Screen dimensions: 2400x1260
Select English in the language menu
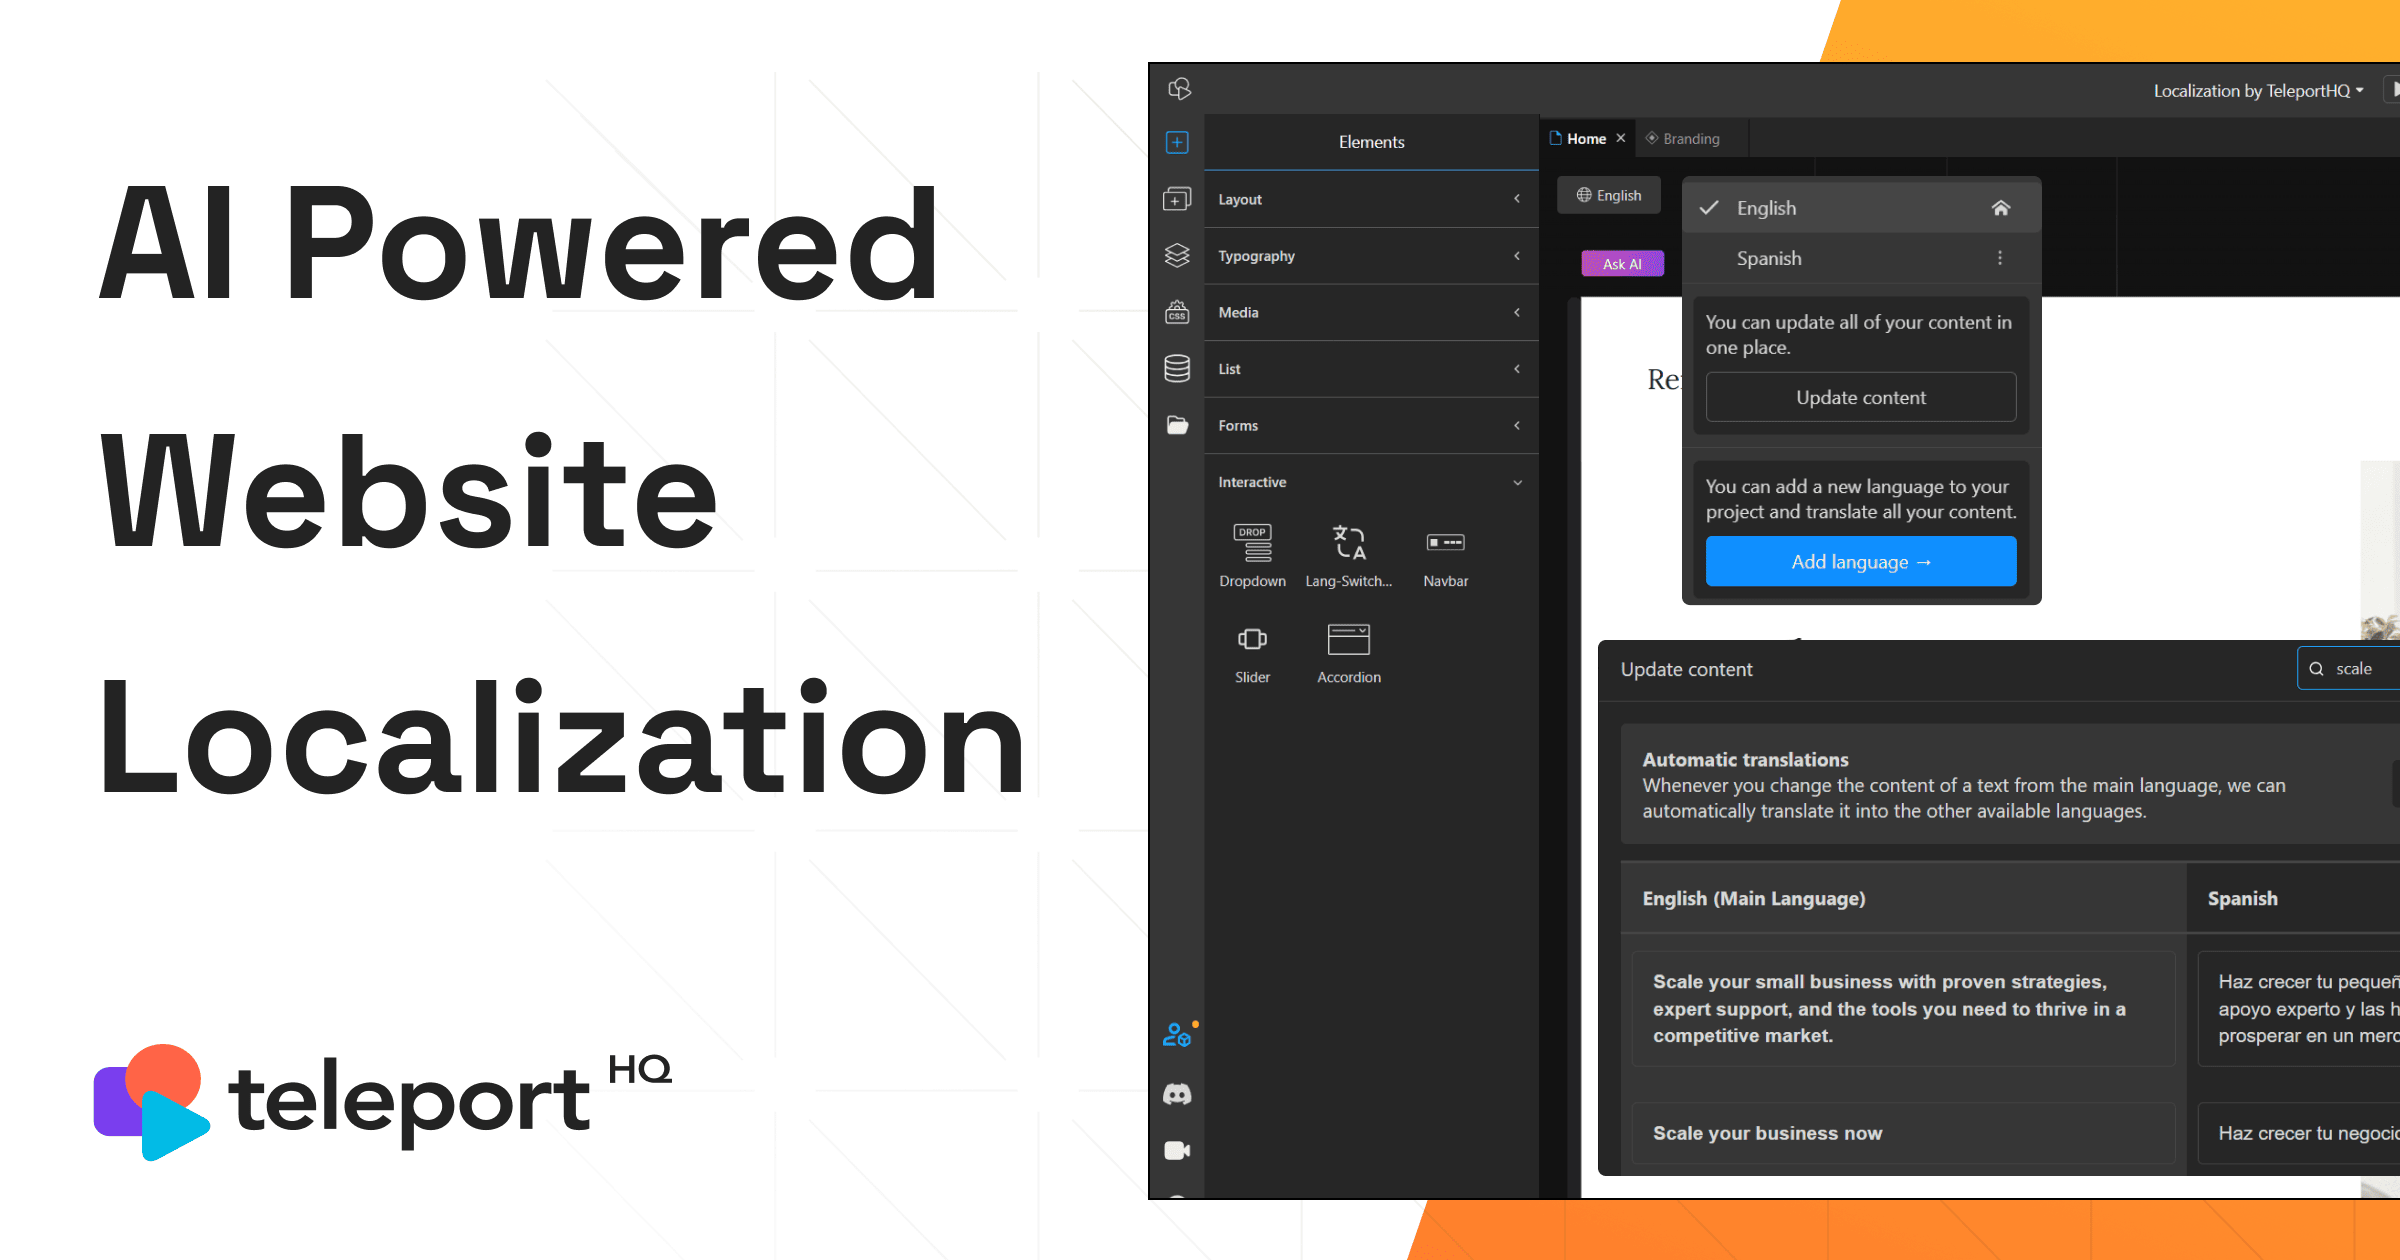[x=1861, y=208]
